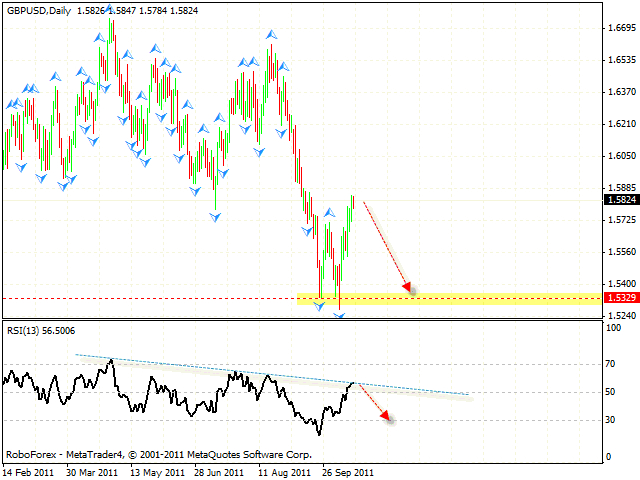640x480 pixels.
Task: Click the current price tag 1.5824
Action: click(x=621, y=199)
